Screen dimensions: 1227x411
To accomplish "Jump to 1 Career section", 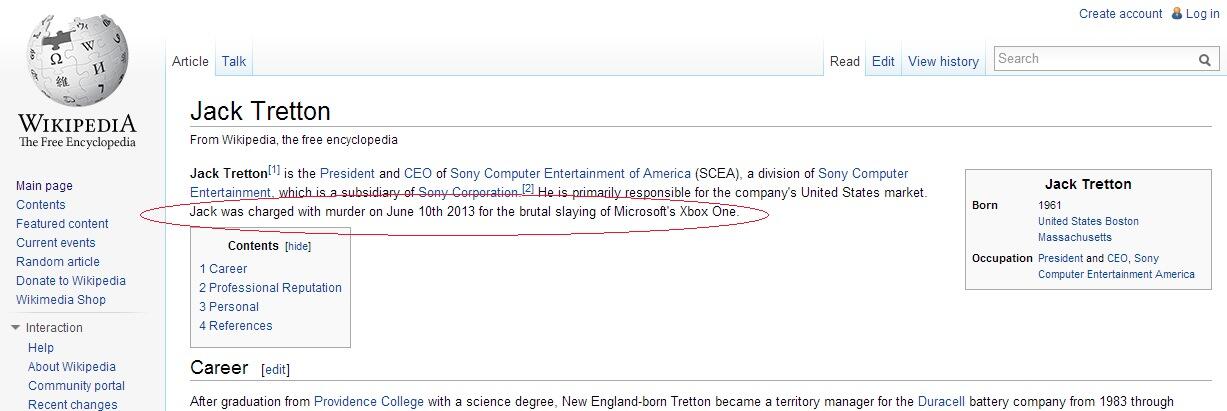I will 223,269.
